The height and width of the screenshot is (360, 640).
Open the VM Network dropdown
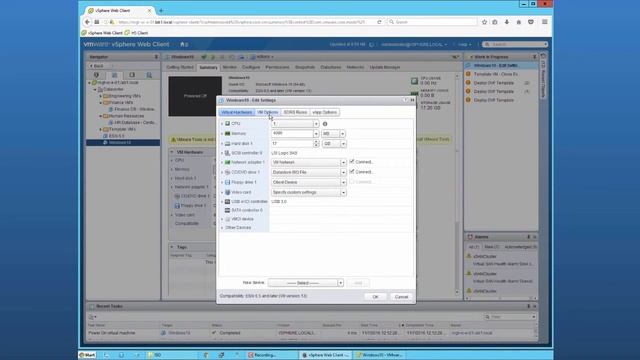(x=309, y=162)
